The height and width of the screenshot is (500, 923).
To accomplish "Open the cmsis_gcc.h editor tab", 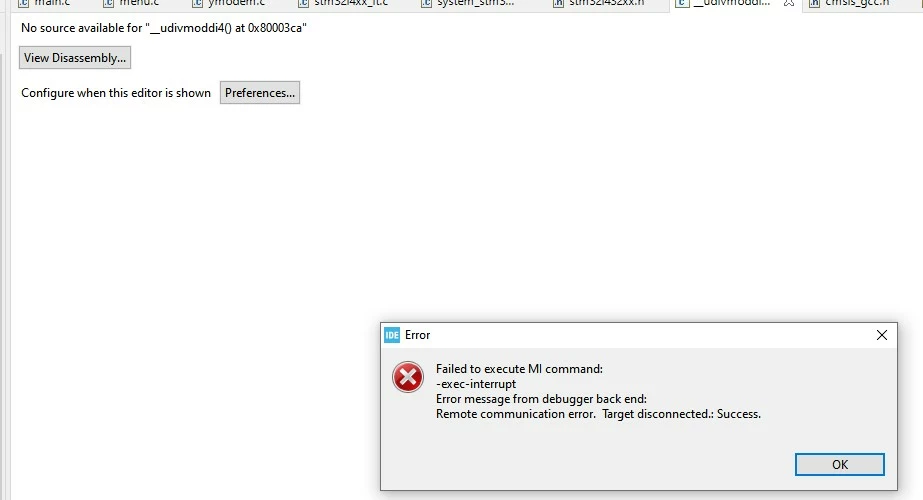I will tap(851, 4).
